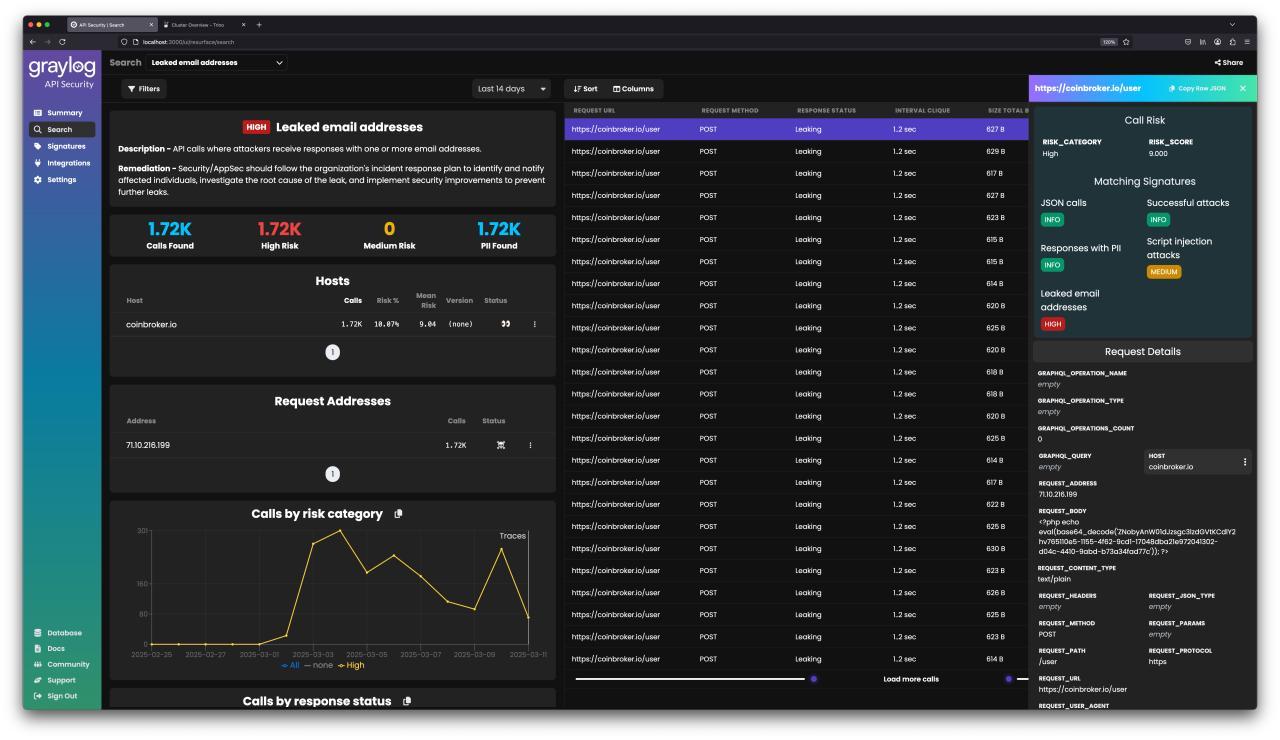Go to page 1 of Request Addresses
The width and height of the screenshot is (1280, 740).
tap(333, 474)
